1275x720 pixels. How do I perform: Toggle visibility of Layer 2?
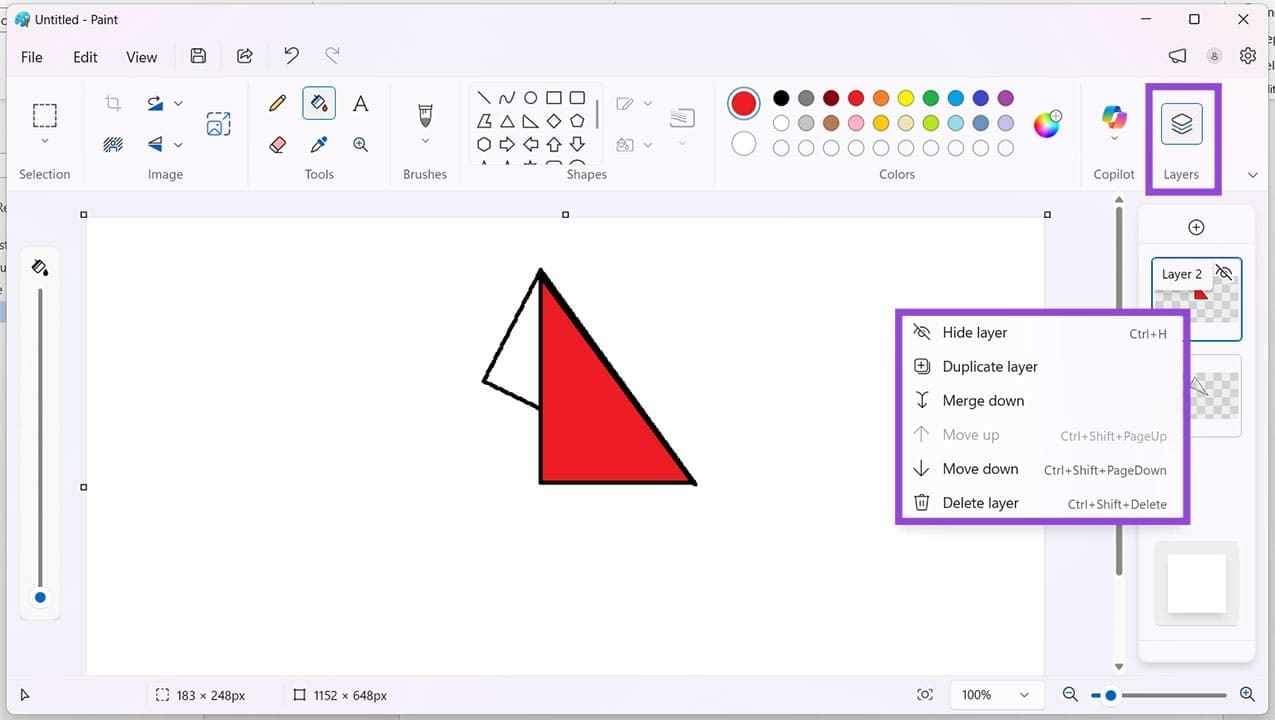pyautogui.click(x=1223, y=272)
